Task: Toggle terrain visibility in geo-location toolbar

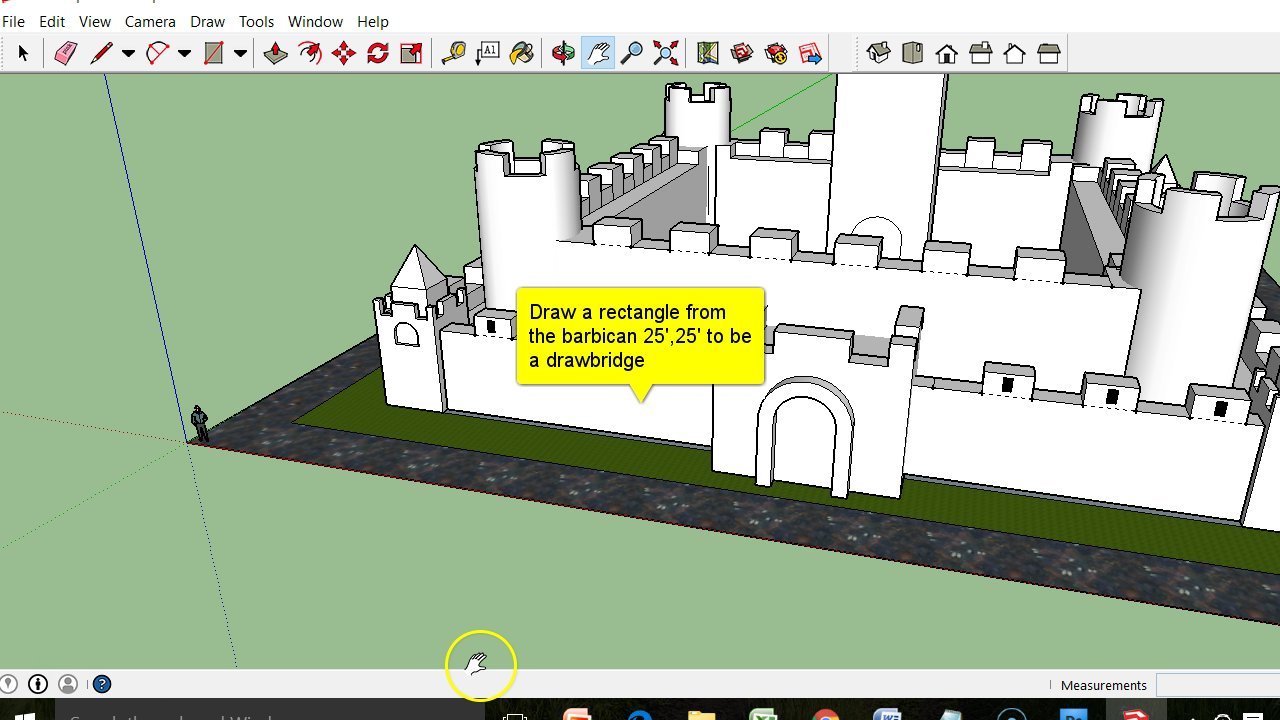Action: (742, 53)
